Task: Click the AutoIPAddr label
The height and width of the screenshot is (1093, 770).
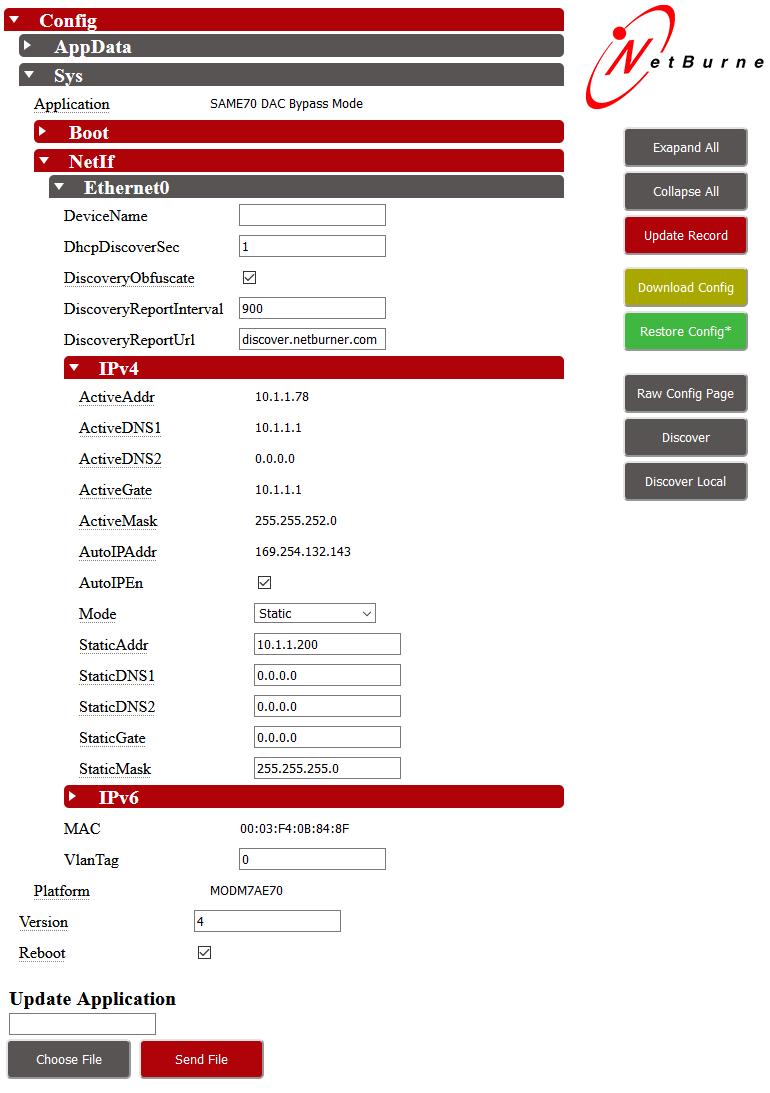Action: 118,552
